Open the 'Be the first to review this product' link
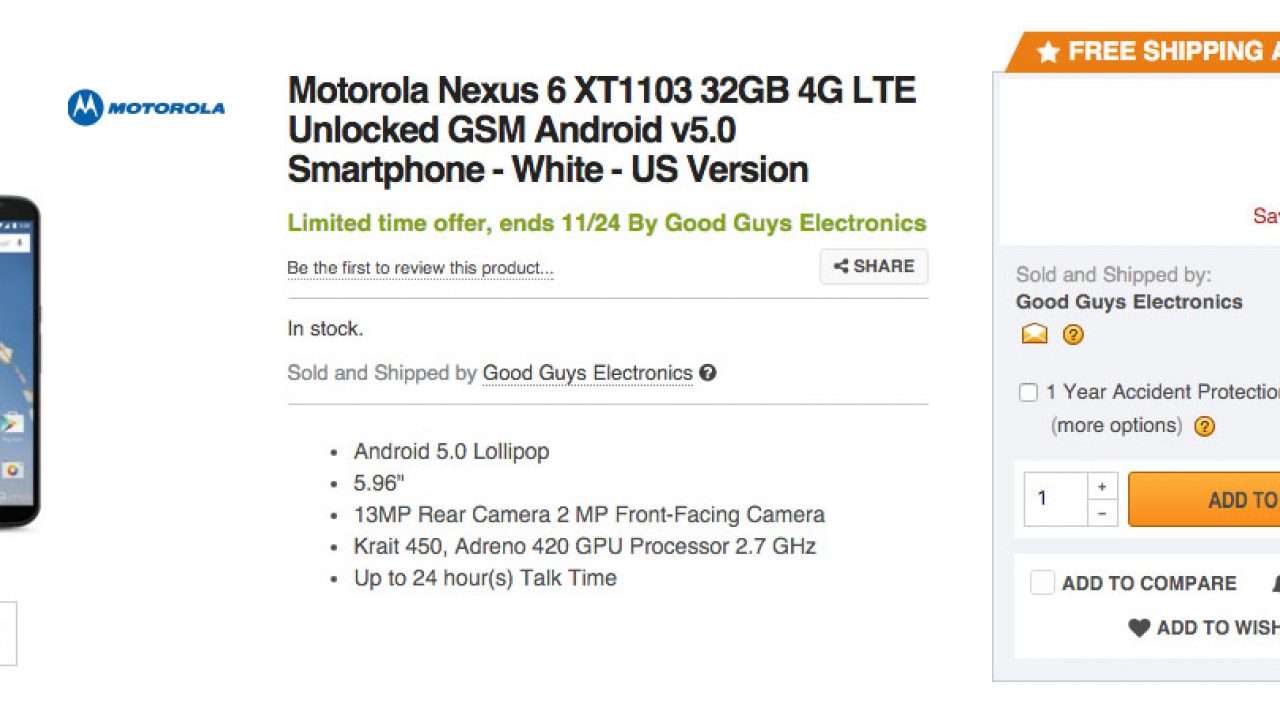Image resolution: width=1280 pixels, height=720 pixels. point(420,268)
